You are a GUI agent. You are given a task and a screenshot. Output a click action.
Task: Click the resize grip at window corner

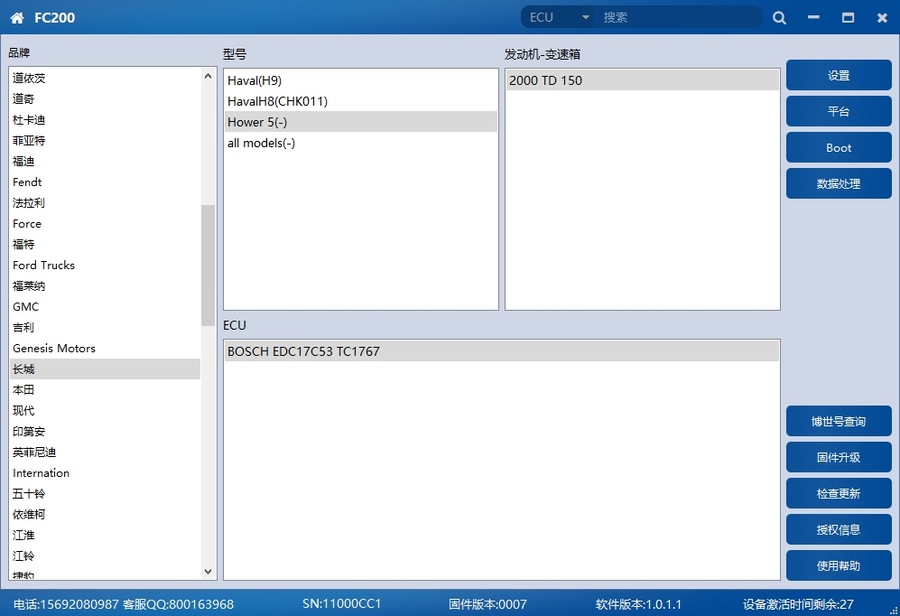pyautogui.click(x=894, y=611)
